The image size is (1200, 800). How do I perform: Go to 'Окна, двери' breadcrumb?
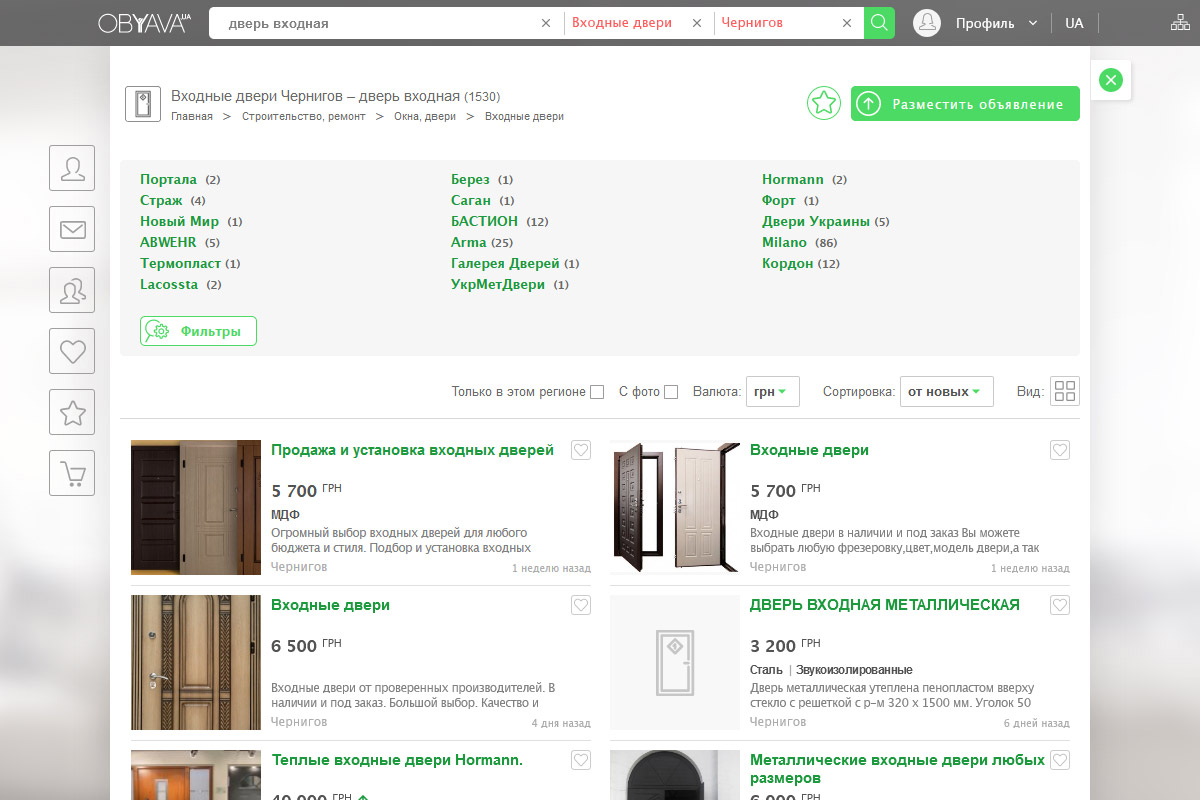tap(425, 117)
